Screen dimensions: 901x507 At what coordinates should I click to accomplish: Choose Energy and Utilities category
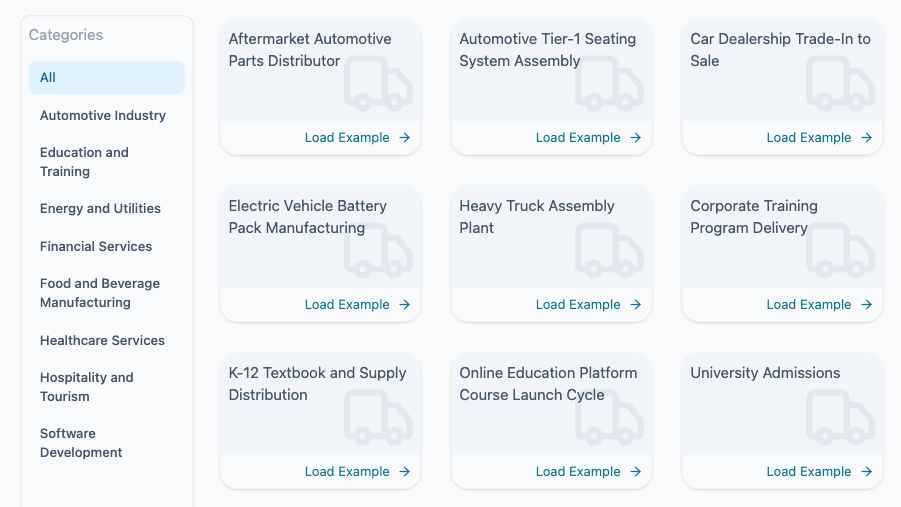(100, 209)
